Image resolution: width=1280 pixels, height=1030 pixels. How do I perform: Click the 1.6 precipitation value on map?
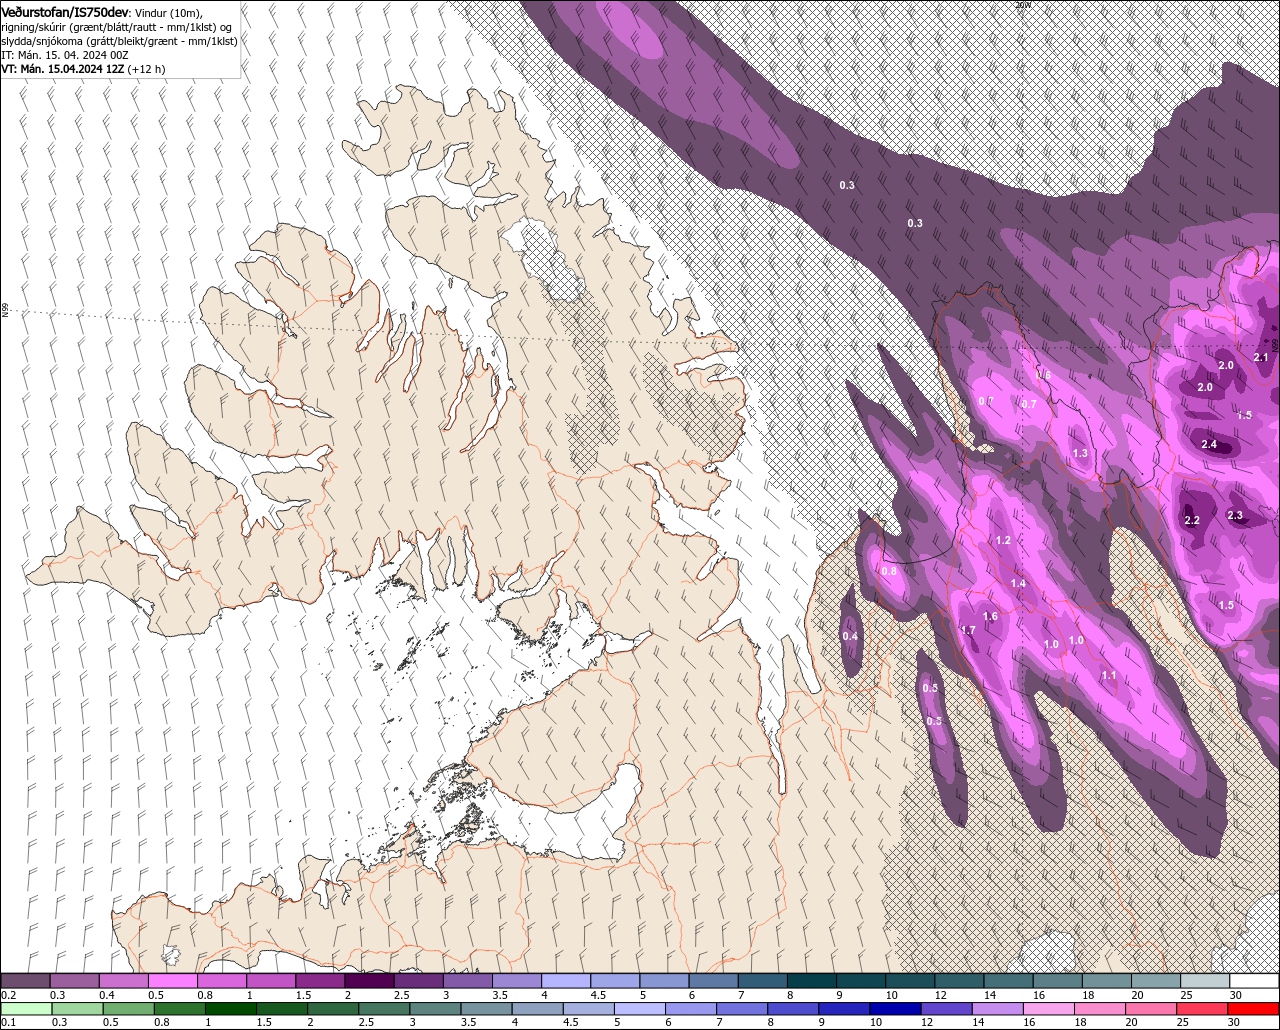click(990, 616)
